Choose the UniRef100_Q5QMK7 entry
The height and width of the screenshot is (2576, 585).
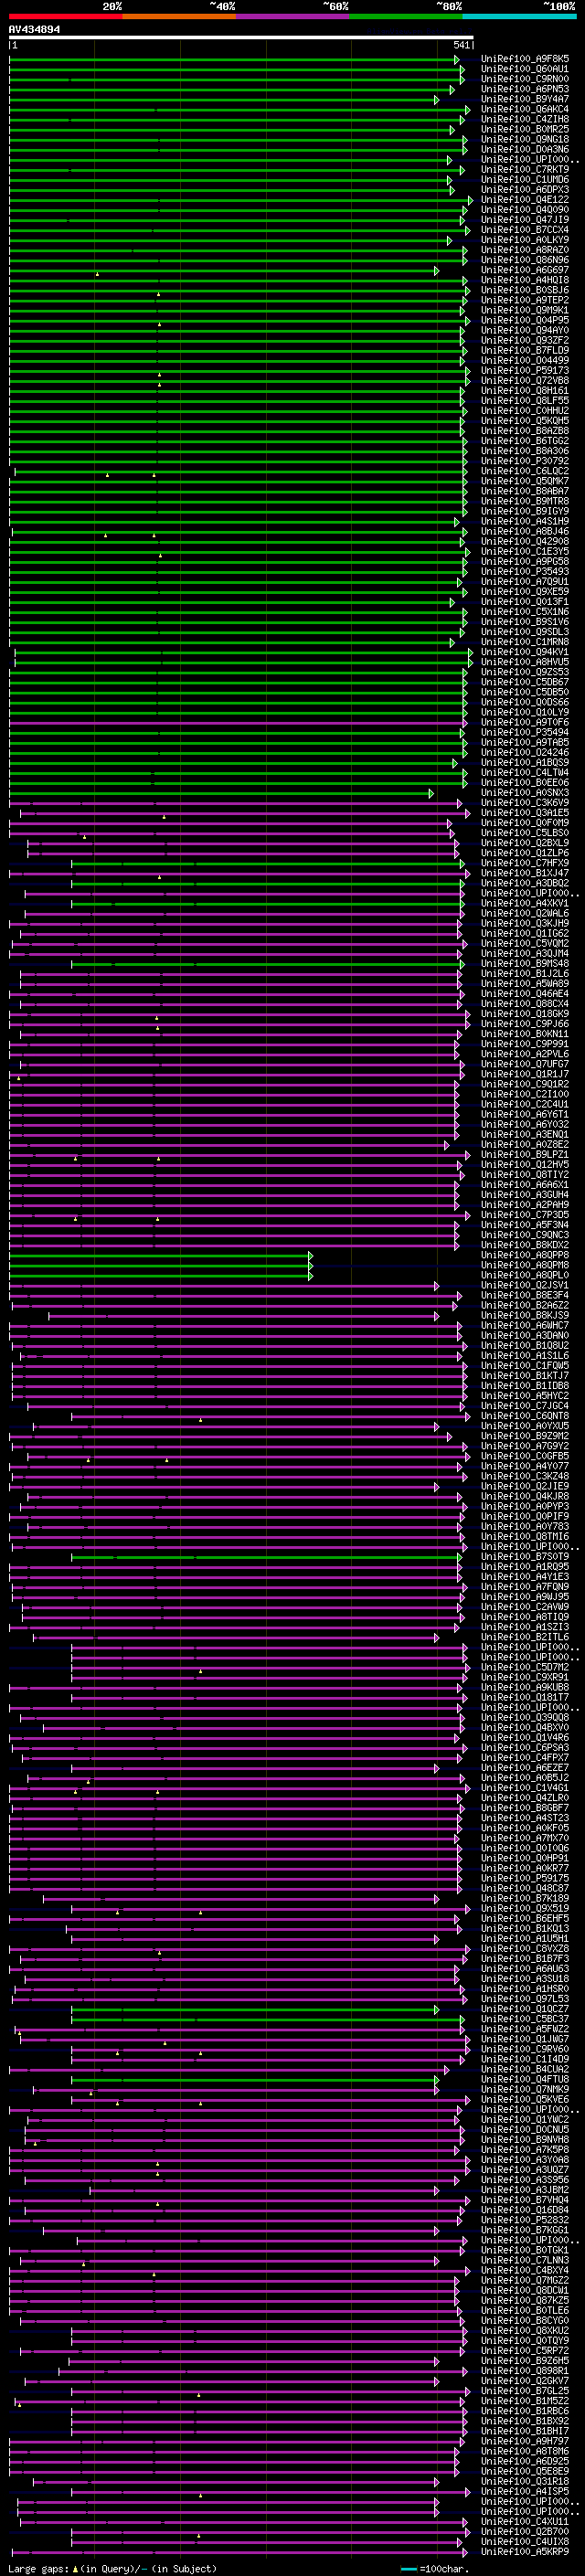525,481
